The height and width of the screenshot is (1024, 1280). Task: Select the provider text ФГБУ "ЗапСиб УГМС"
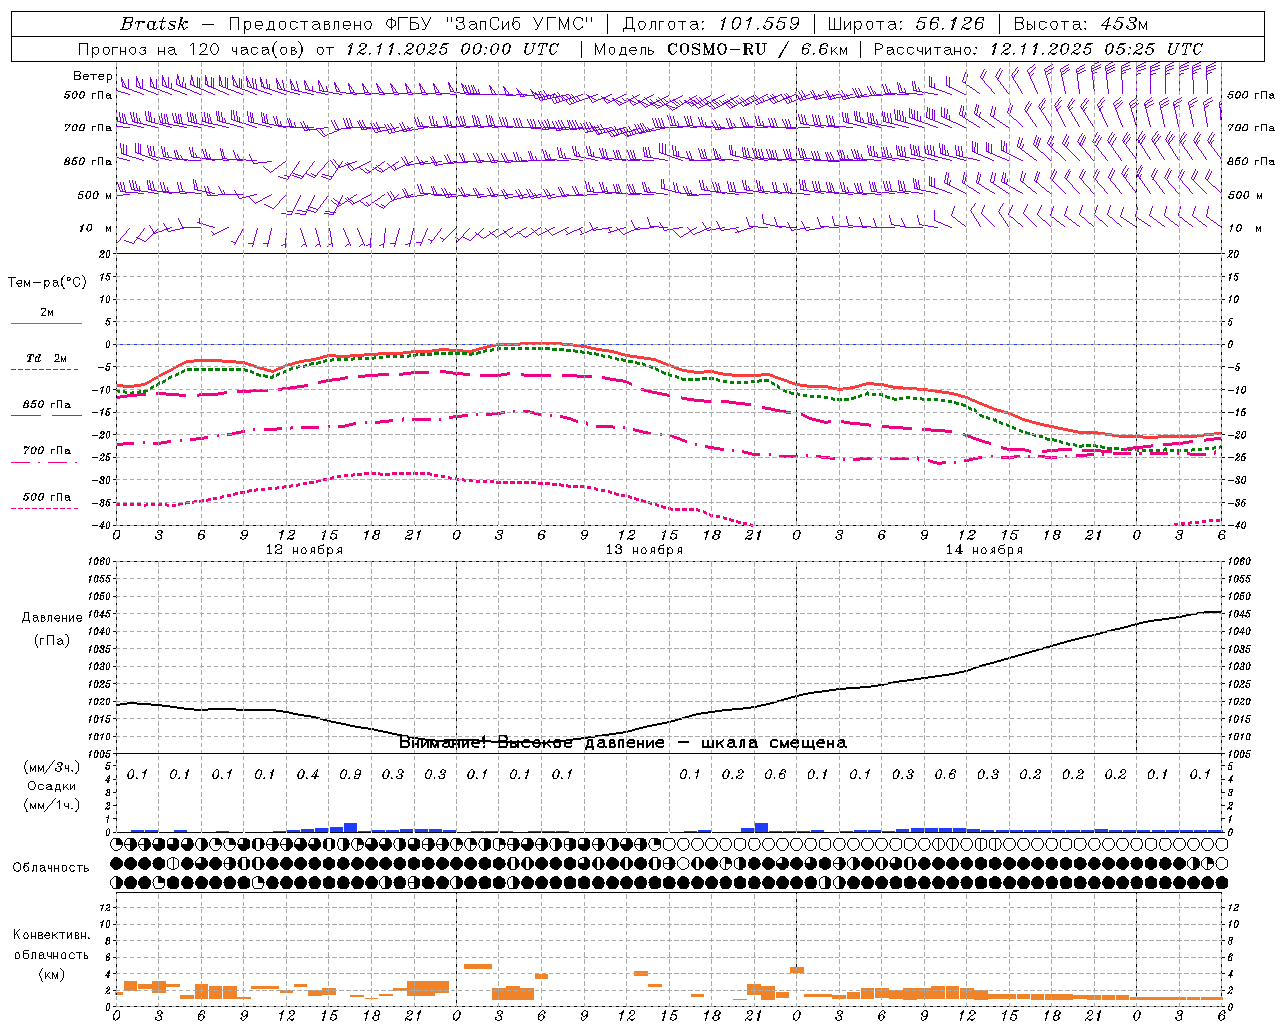(x=490, y=24)
